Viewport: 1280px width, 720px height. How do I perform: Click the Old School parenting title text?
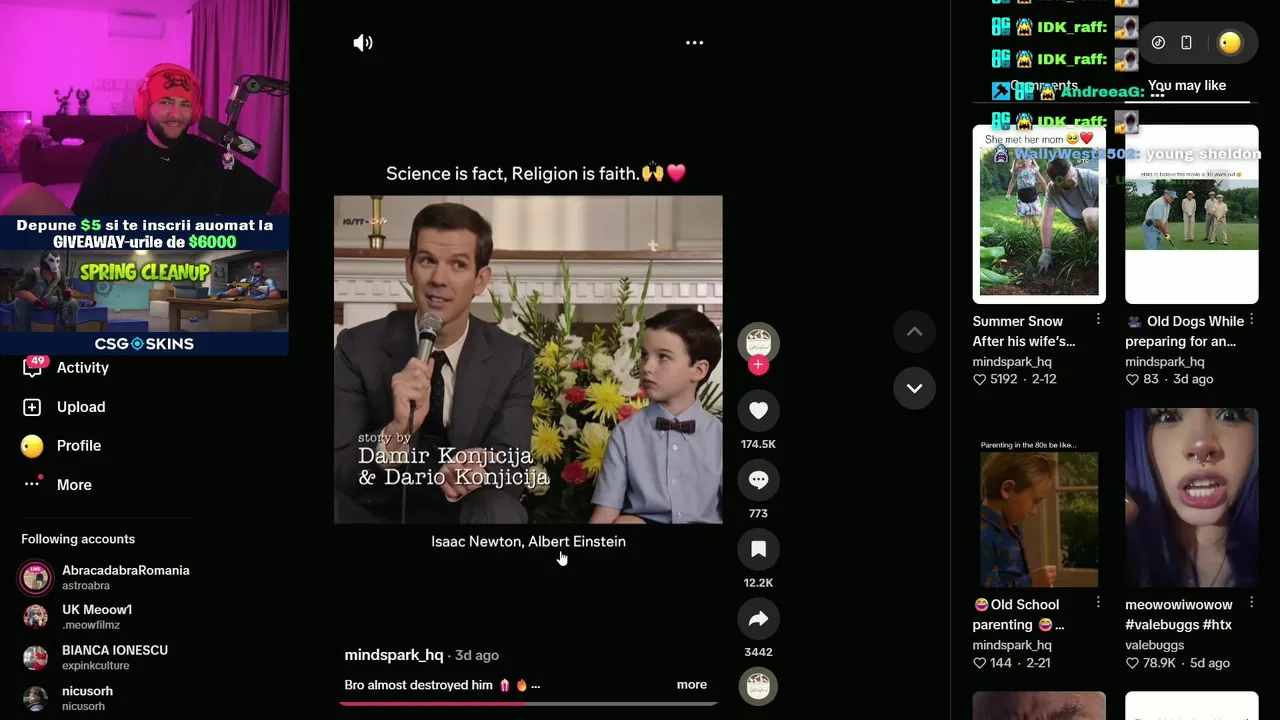(1019, 614)
